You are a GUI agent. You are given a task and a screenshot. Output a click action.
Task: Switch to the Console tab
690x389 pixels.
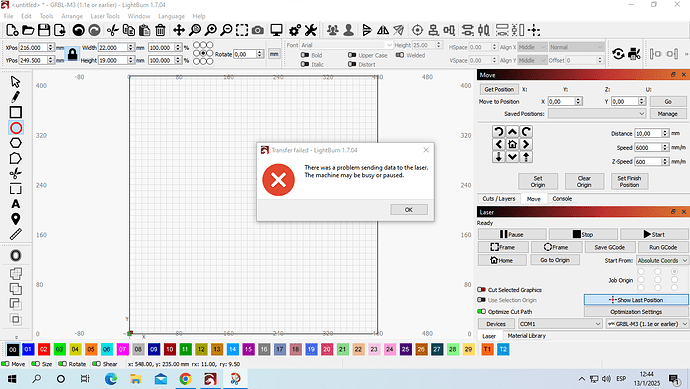[x=562, y=199]
